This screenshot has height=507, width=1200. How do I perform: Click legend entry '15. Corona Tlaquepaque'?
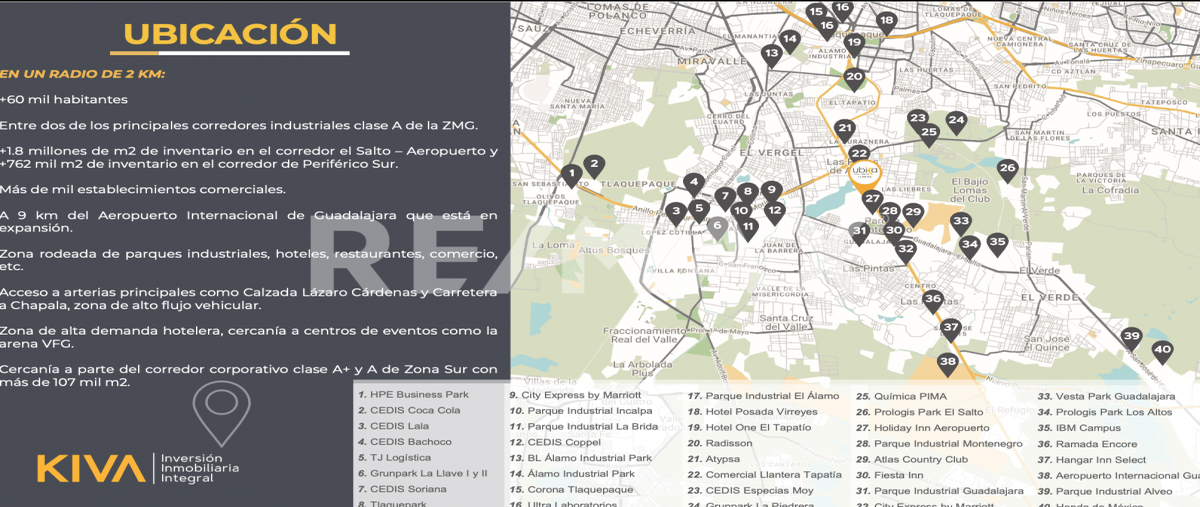570,490
